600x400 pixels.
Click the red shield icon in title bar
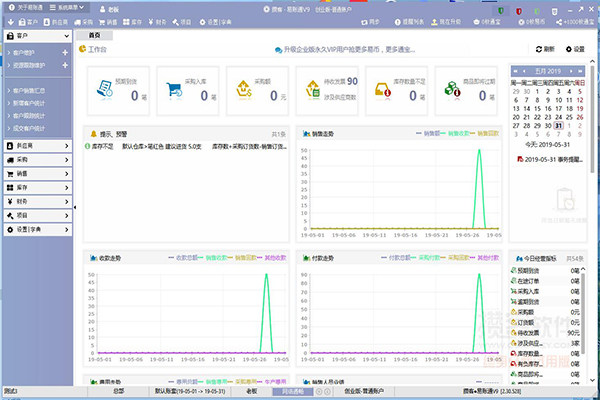pos(519,11)
